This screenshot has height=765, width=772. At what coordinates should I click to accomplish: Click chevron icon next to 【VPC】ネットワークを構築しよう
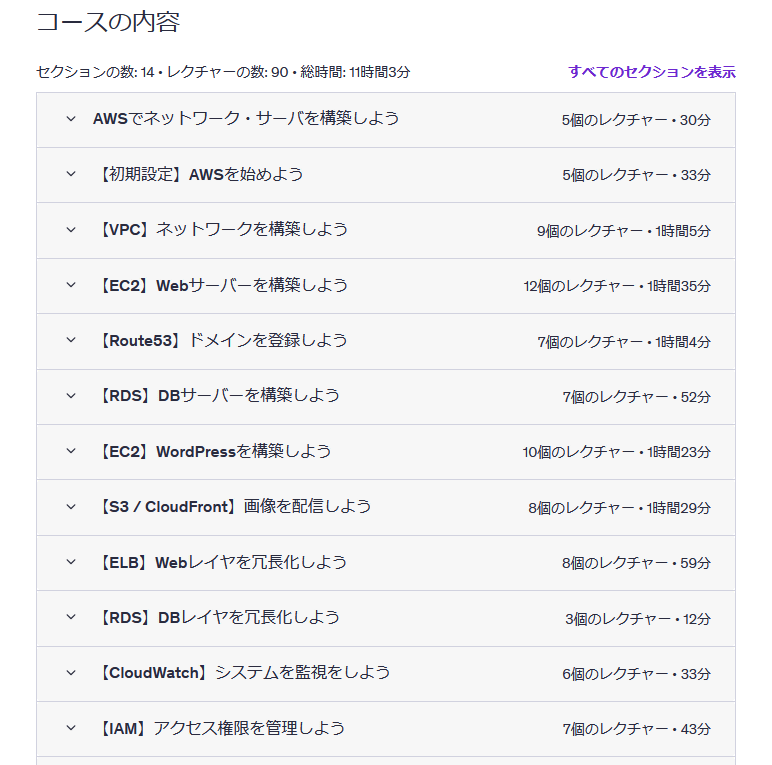click(x=71, y=230)
